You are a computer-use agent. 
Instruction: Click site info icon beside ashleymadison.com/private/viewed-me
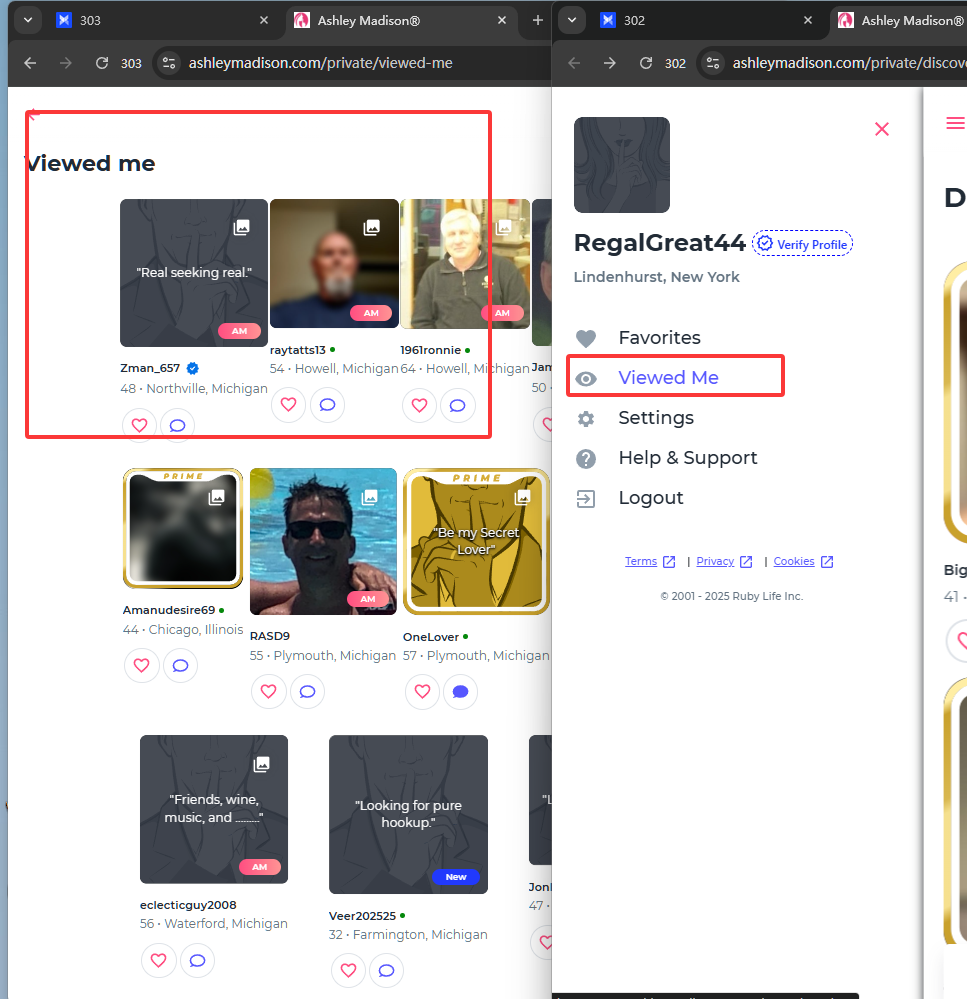(168, 63)
